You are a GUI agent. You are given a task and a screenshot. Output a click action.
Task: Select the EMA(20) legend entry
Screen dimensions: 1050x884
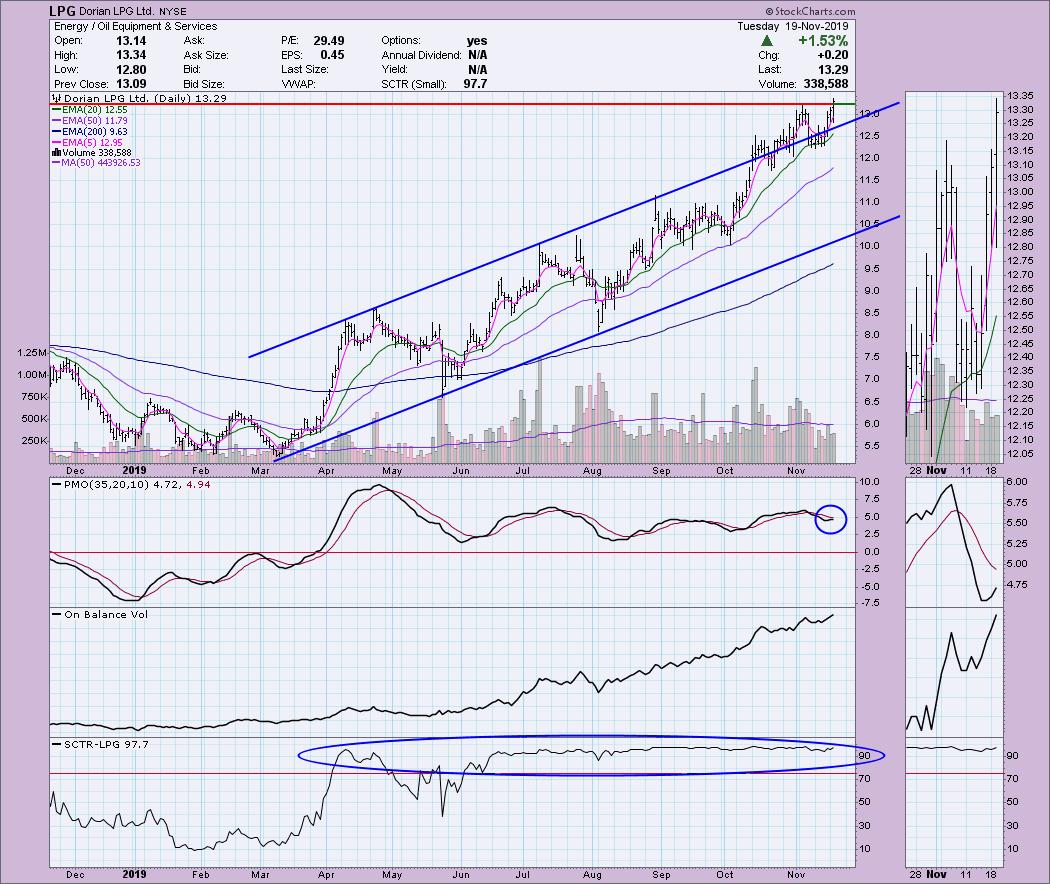[88, 111]
